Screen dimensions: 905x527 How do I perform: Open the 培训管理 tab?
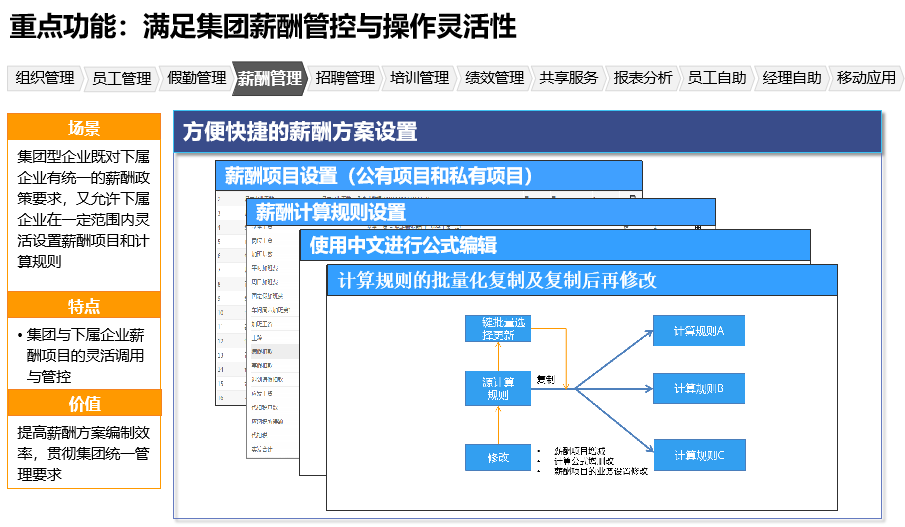419,78
